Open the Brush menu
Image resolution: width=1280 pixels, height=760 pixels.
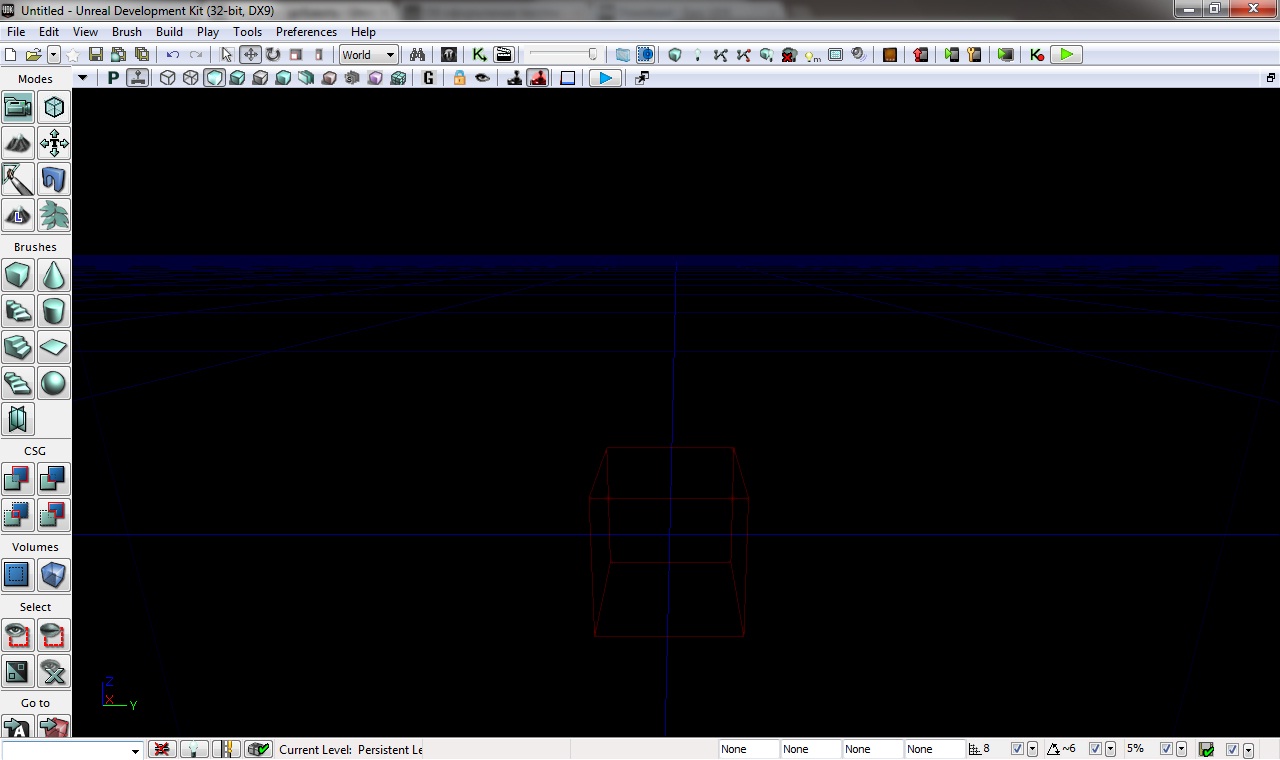click(x=127, y=32)
